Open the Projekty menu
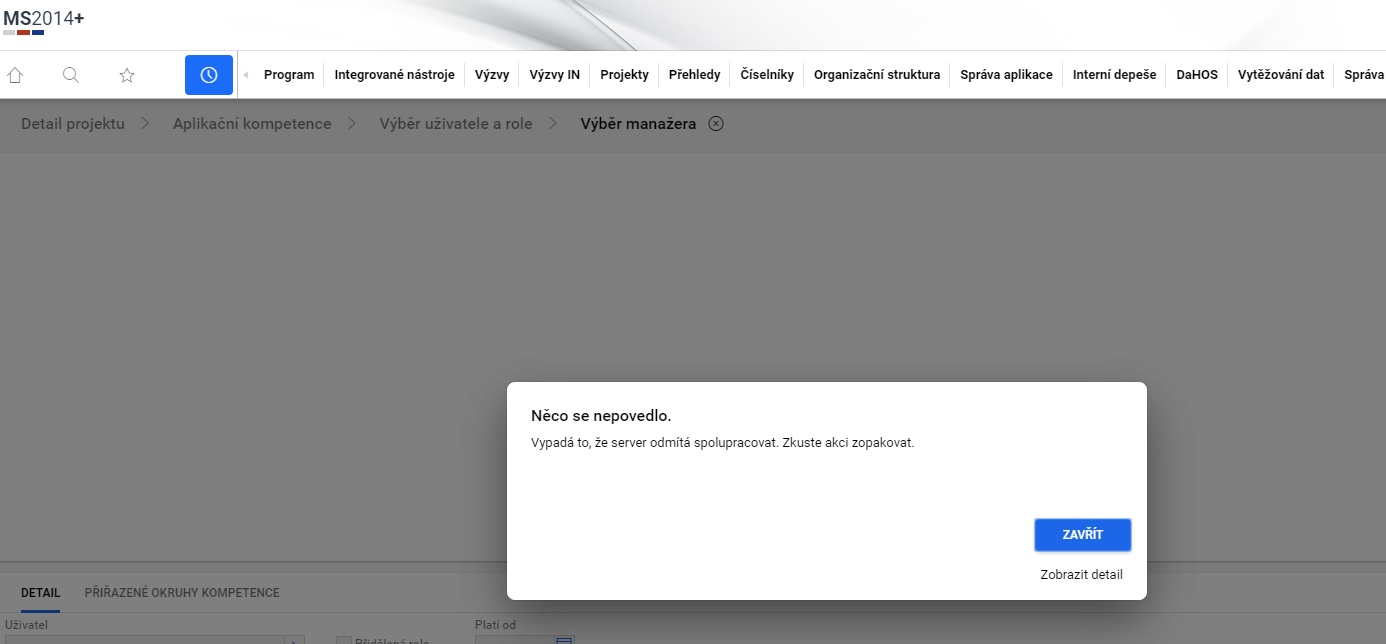The width and height of the screenshot is (1386, 644). click(x=624, y=75)
